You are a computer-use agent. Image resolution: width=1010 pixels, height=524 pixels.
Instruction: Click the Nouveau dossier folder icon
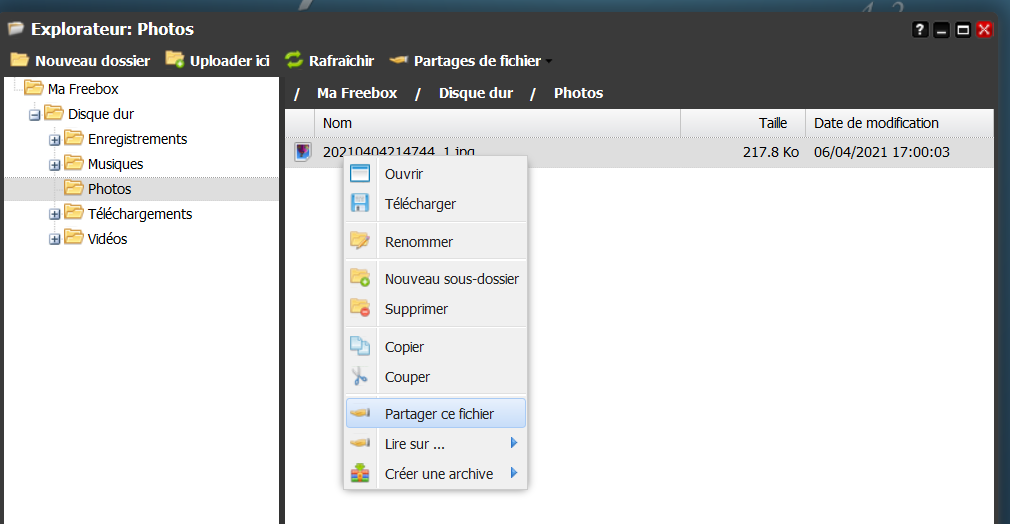pyautogui.click(x=19, y=60)
